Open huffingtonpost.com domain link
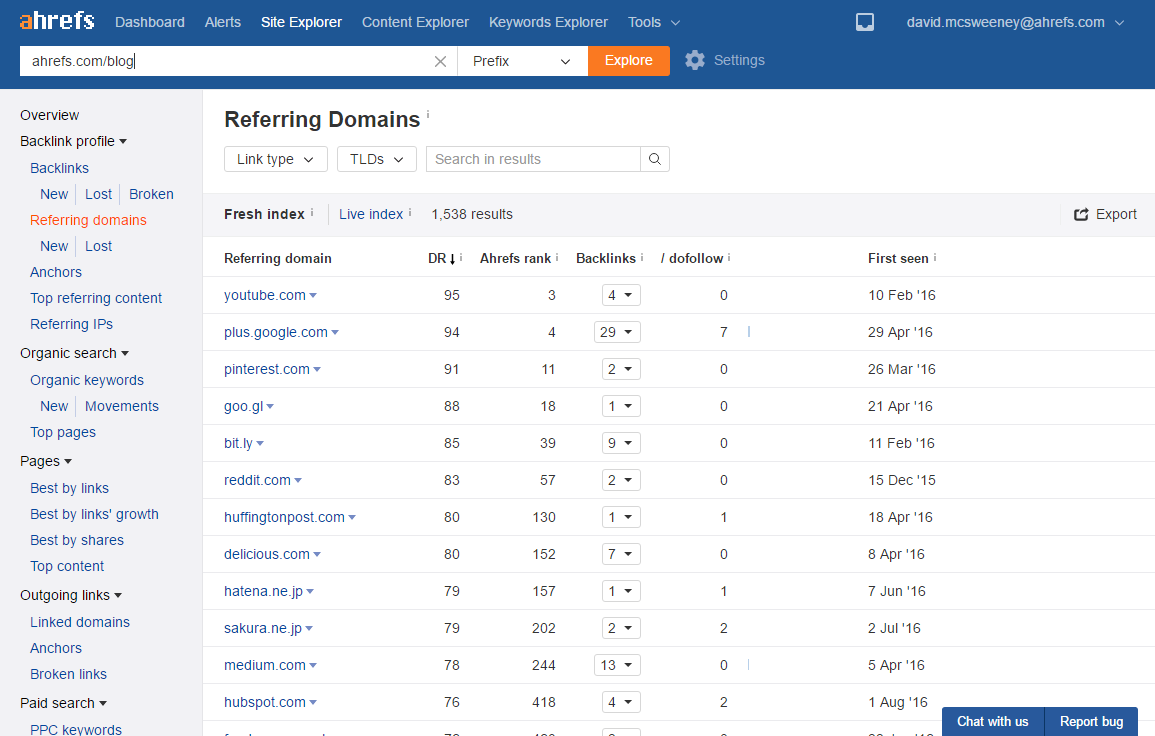Viewport: 1155px width, 736px height. coord(284,517)
